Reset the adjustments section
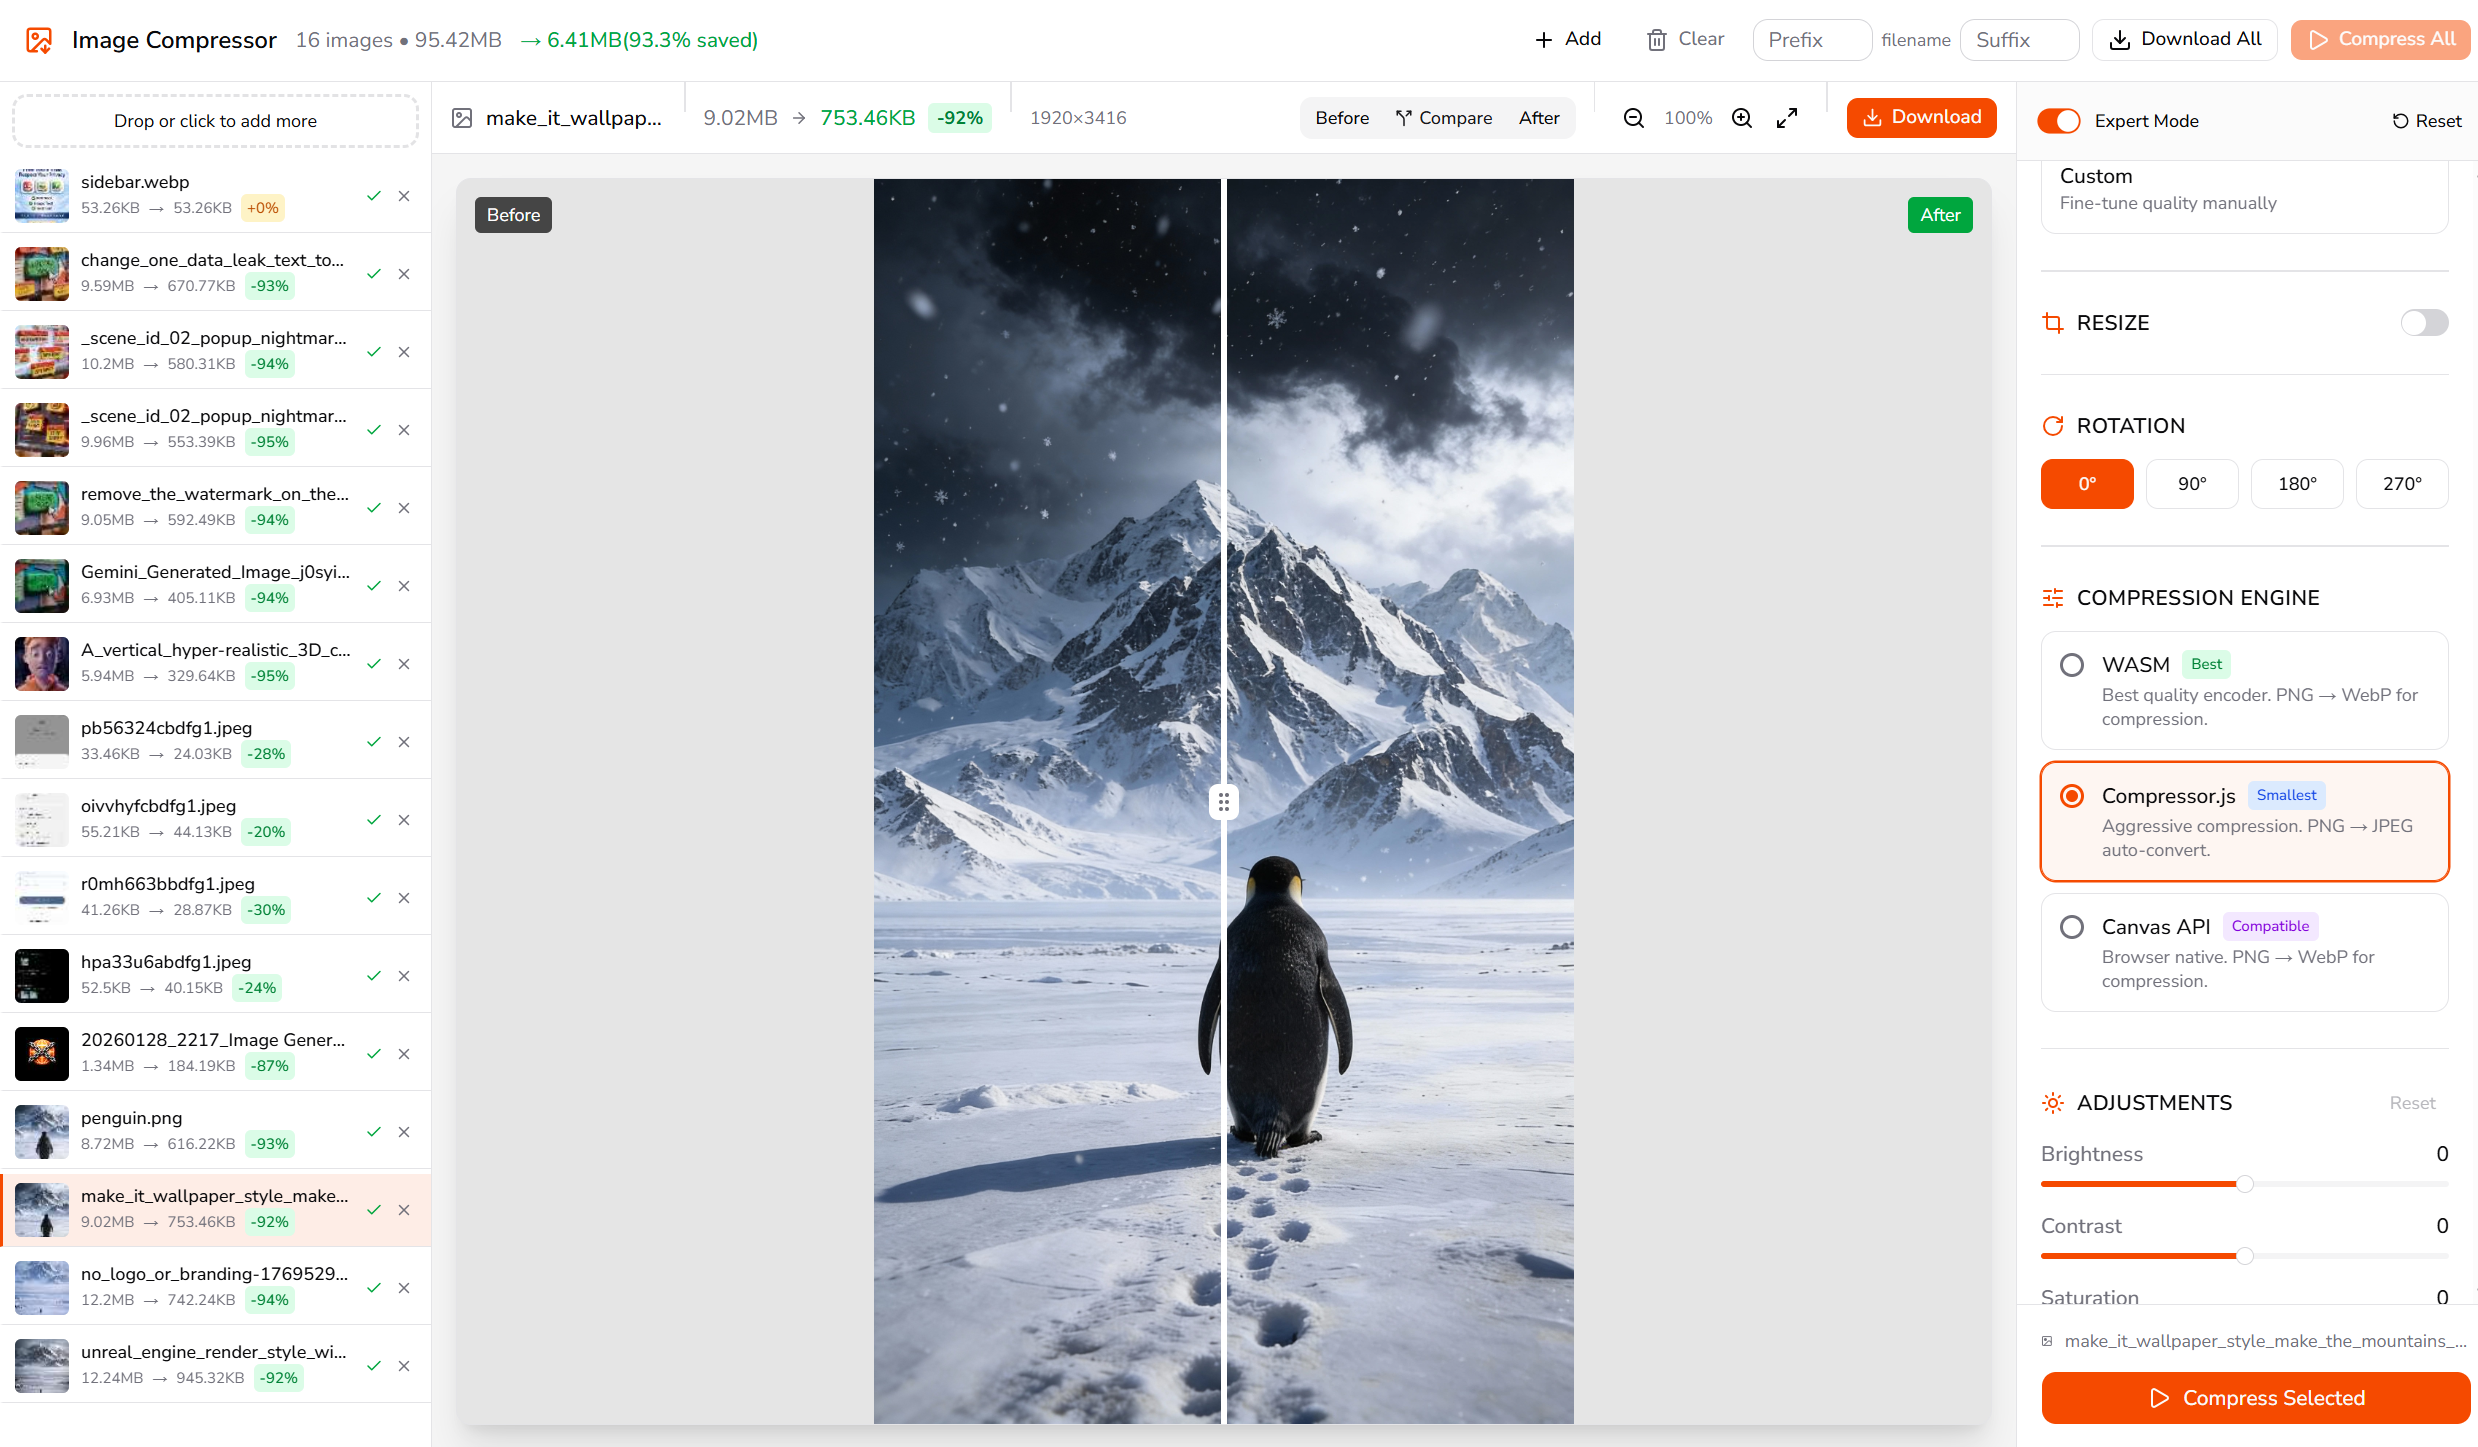 pyautogui.click(x=2412, y=1103)
